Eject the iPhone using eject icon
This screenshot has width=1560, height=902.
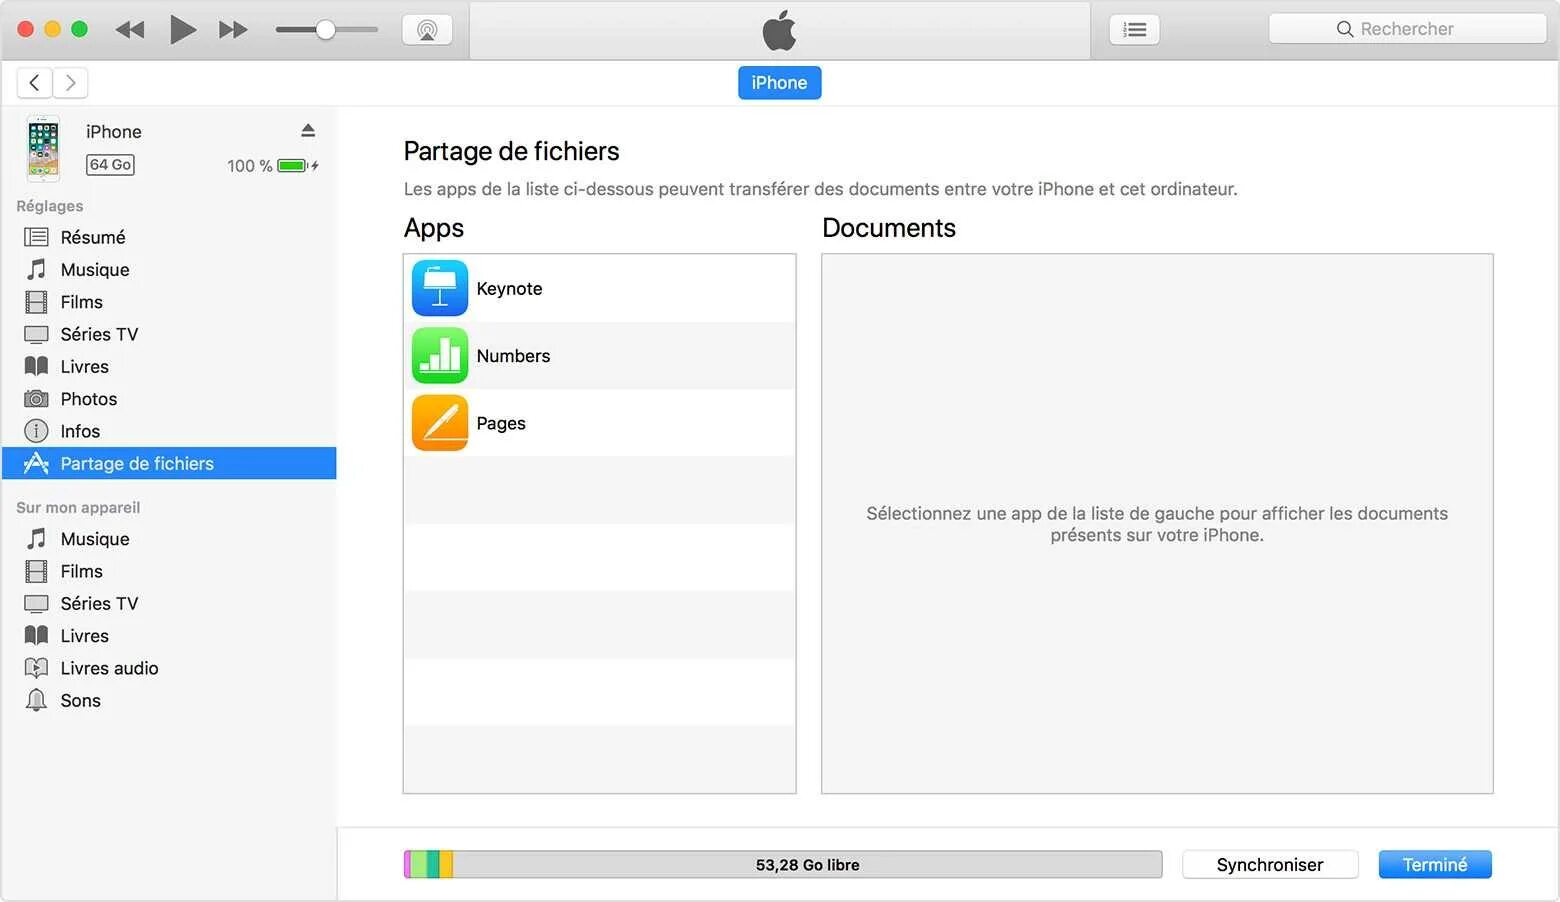(x=308, y=131)
